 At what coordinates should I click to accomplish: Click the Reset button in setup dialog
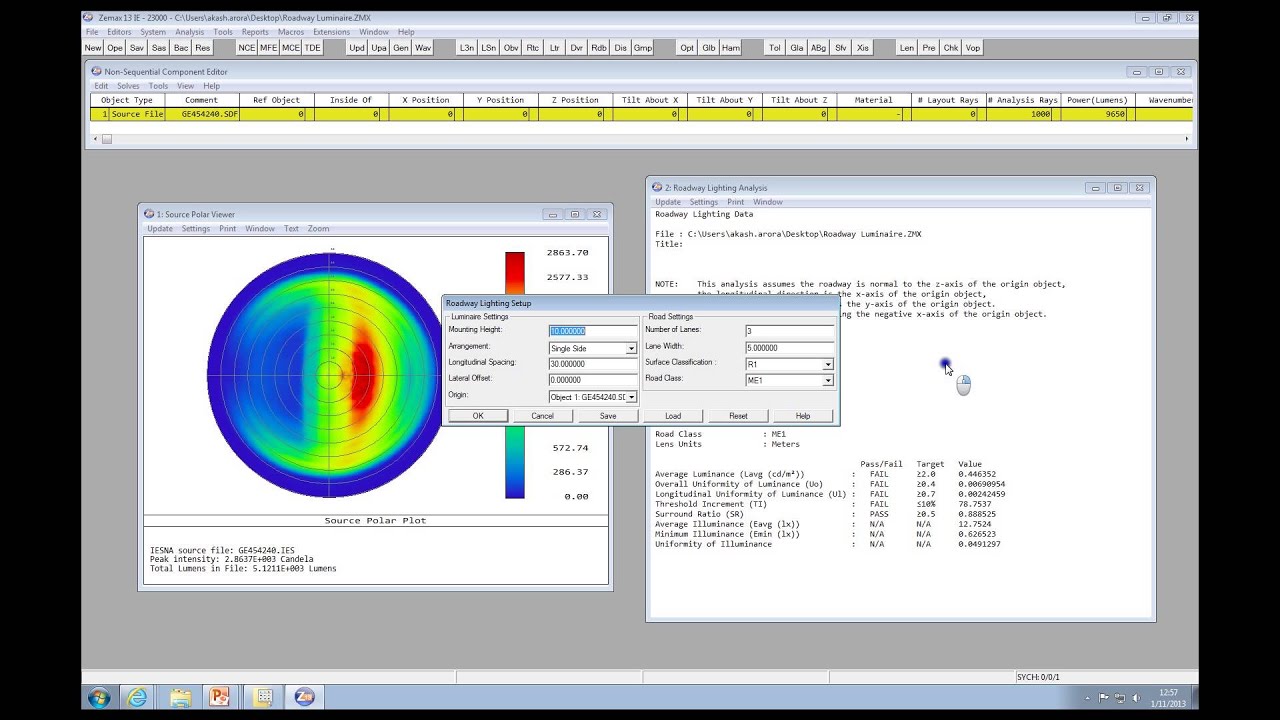pyautogui.click(x=738, y=416)
